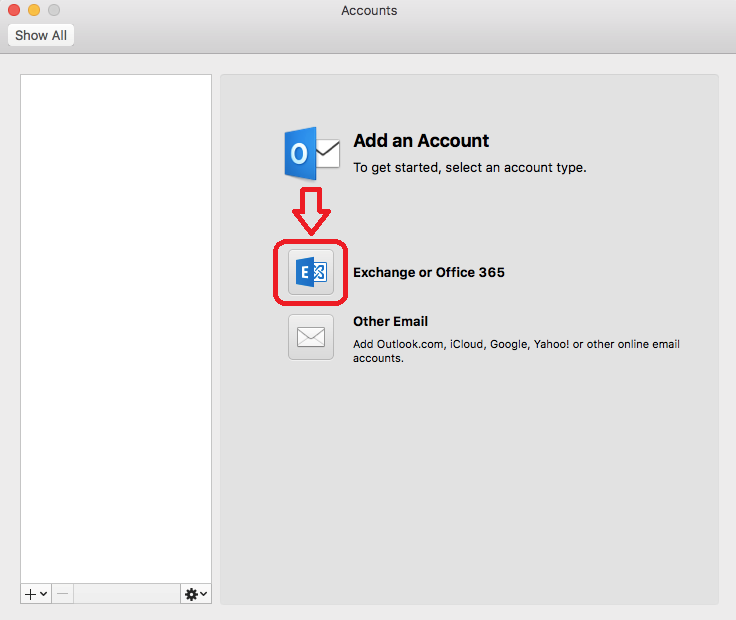
Task: Click the Outlook.com, iCloud, Google description text
Action: [516, 351]
